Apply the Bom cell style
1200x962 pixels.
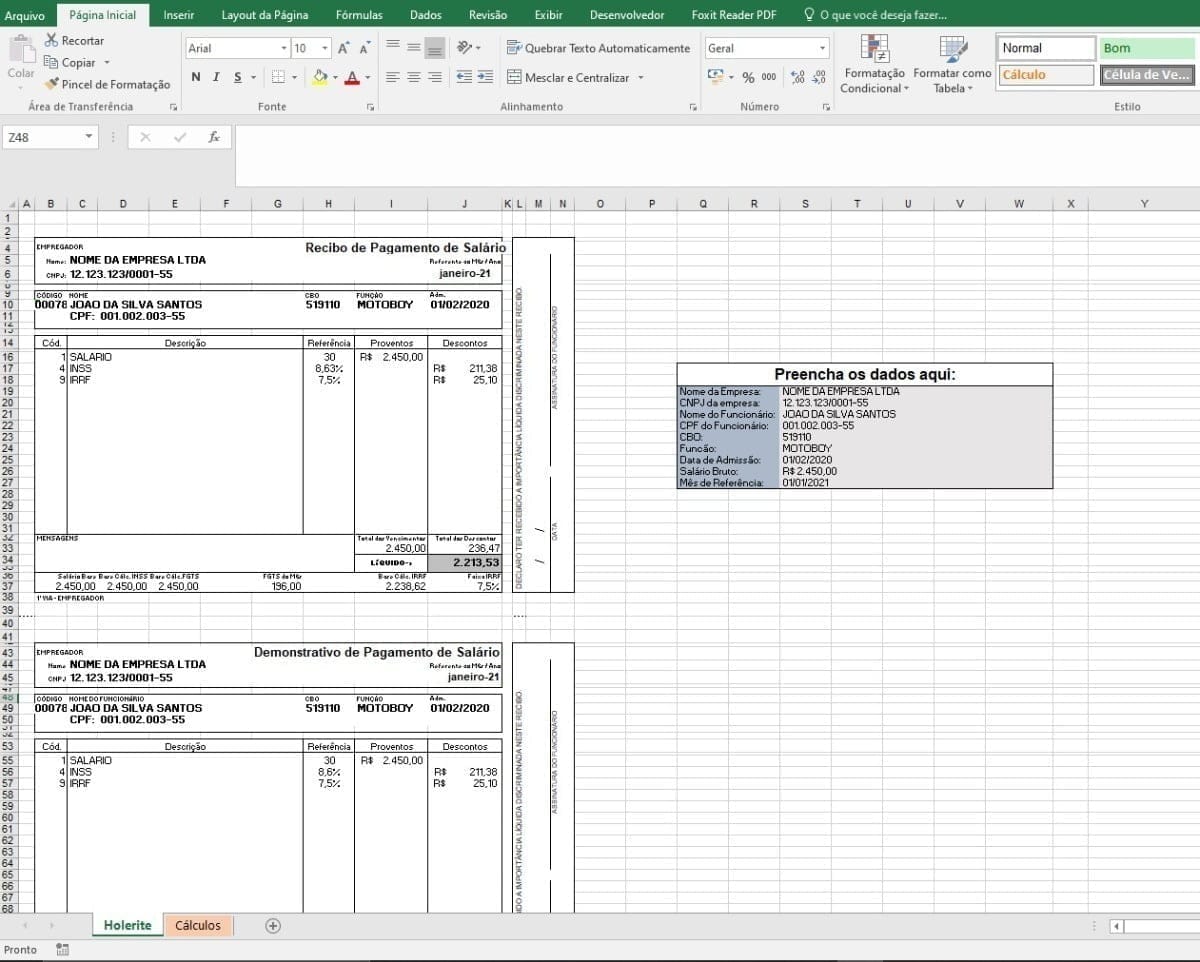(1147, 48)
